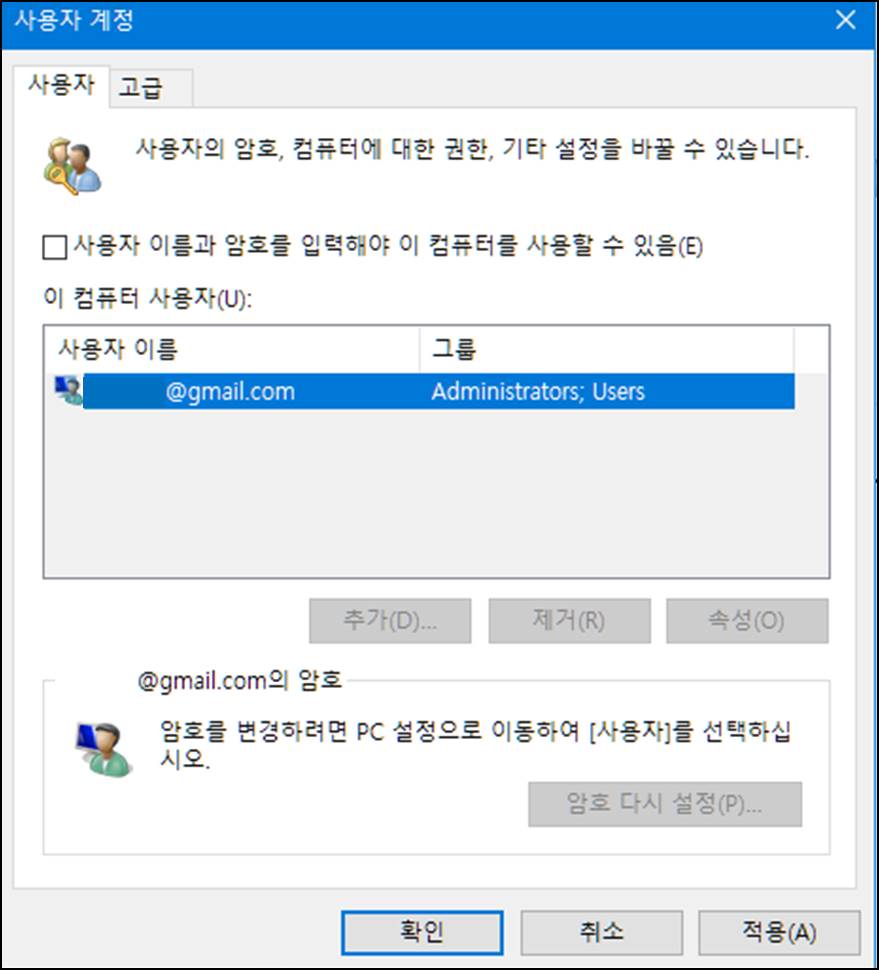The image size is (879, 970).
Task: Select the @gmail.com user row
Action: pos(424,391)
